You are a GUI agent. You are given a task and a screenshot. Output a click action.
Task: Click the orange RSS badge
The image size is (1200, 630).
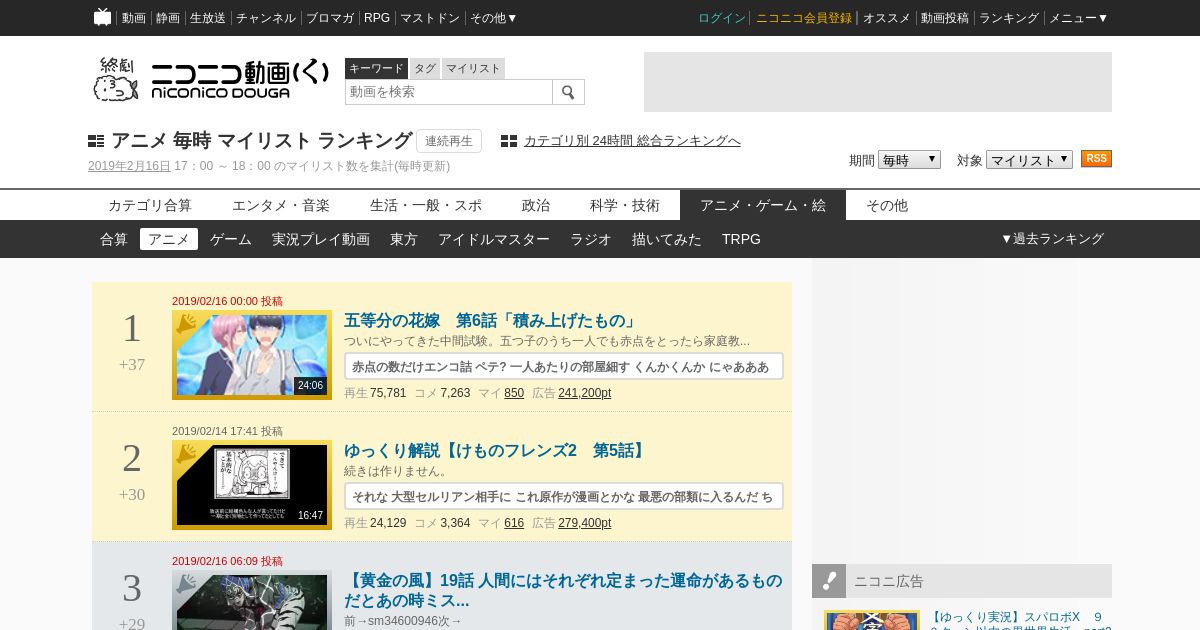(1096, 159)
